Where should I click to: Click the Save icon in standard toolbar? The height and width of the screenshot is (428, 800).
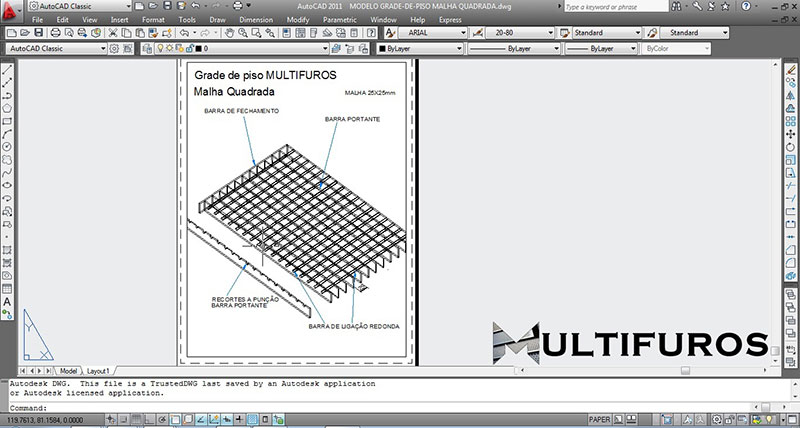(38, 33)
